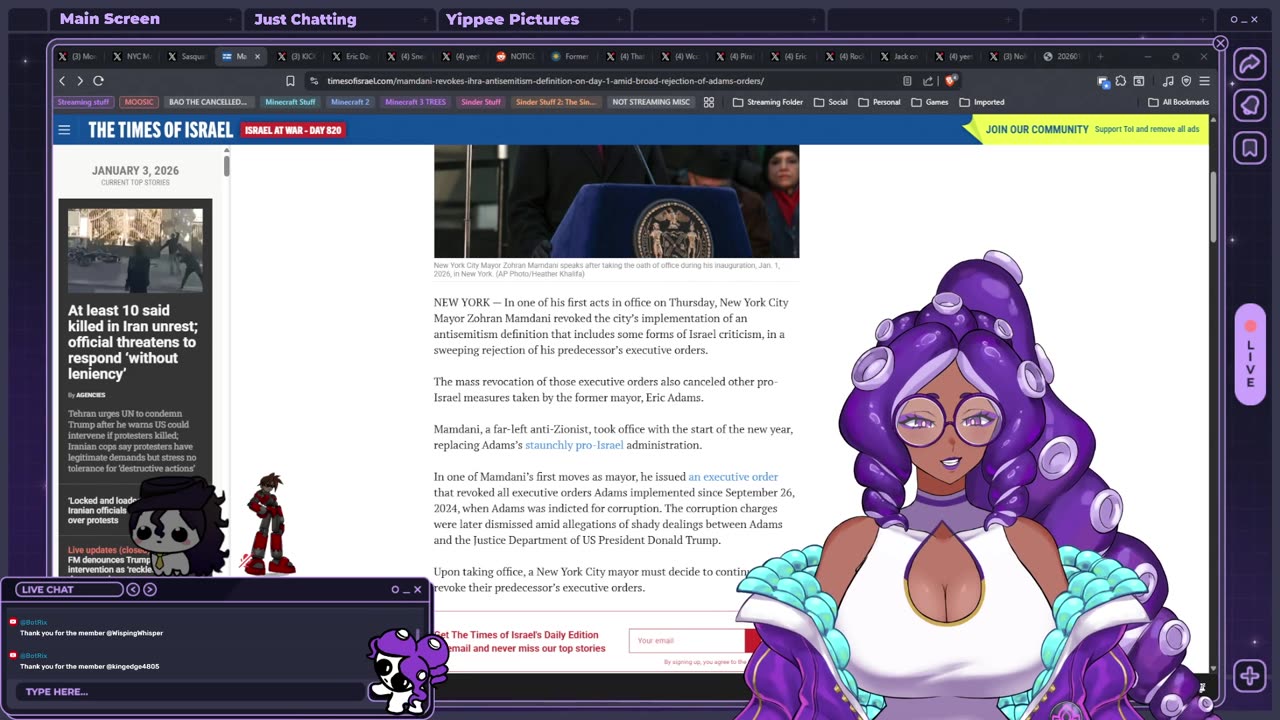This screenshot has width=1280, height=720.
Task: Go back with the browser back arrow
Action: (x=62, y=81)
